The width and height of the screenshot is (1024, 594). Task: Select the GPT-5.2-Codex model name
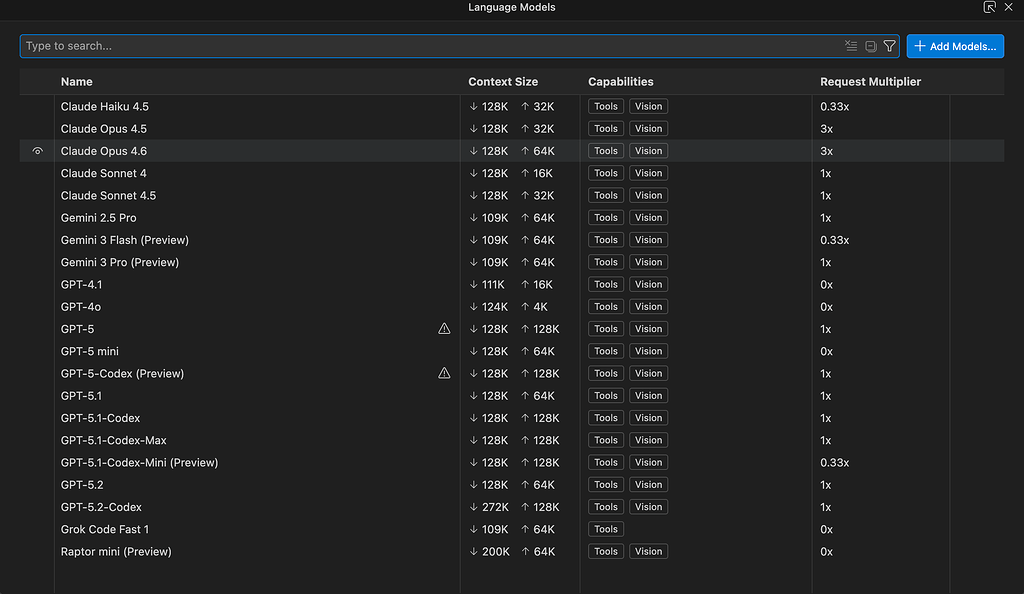(x=101, y=507)
